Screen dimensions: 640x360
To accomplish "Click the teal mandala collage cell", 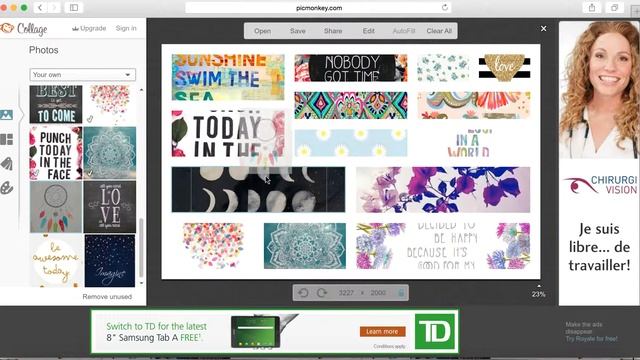I will coord(305,246).
